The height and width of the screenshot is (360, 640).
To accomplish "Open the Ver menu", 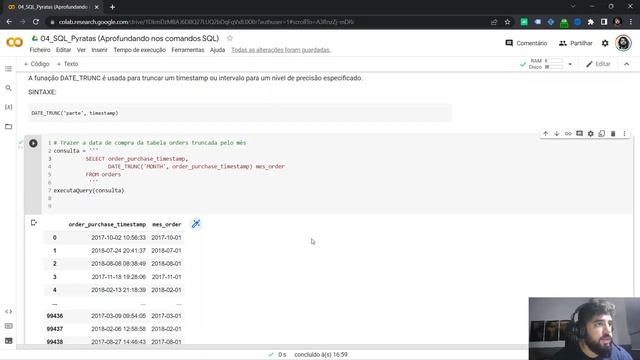I will [81, 50].
